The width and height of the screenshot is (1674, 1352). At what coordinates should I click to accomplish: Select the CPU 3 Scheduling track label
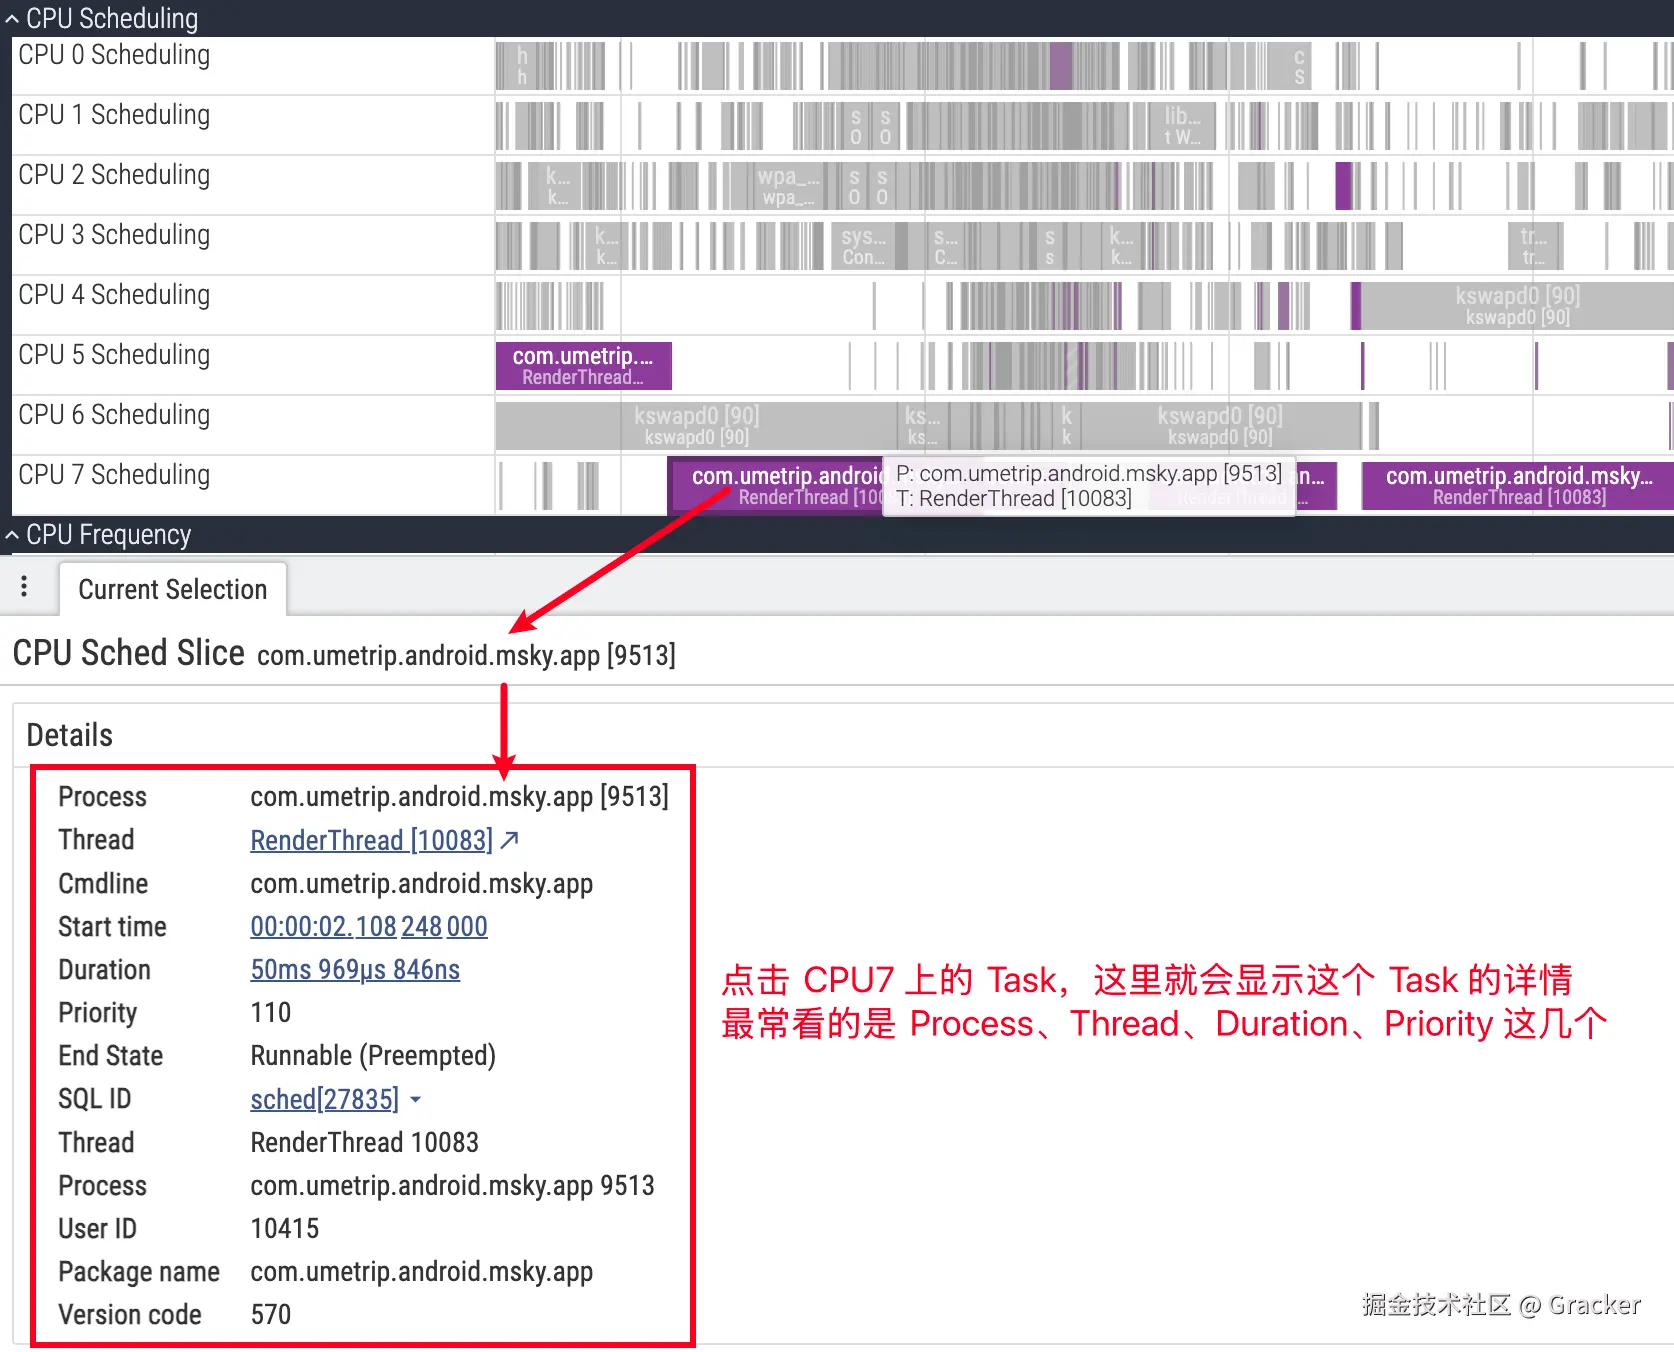[114, 235]
